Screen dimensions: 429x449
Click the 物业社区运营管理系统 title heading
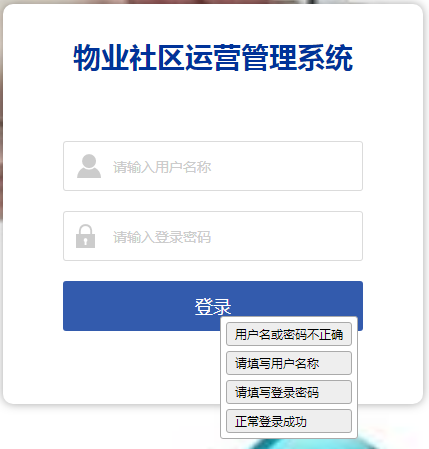(213, 58)
